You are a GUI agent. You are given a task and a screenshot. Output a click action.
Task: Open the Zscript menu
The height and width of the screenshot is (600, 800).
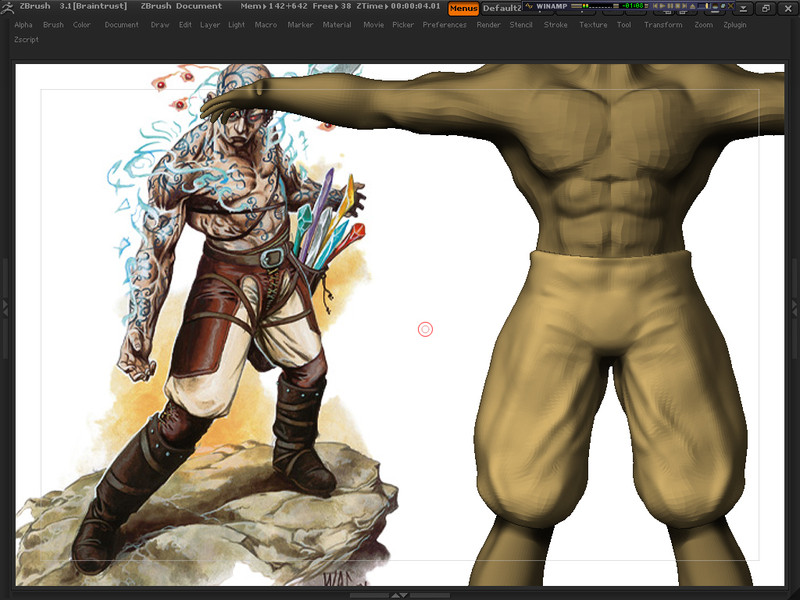click(26, 39)
